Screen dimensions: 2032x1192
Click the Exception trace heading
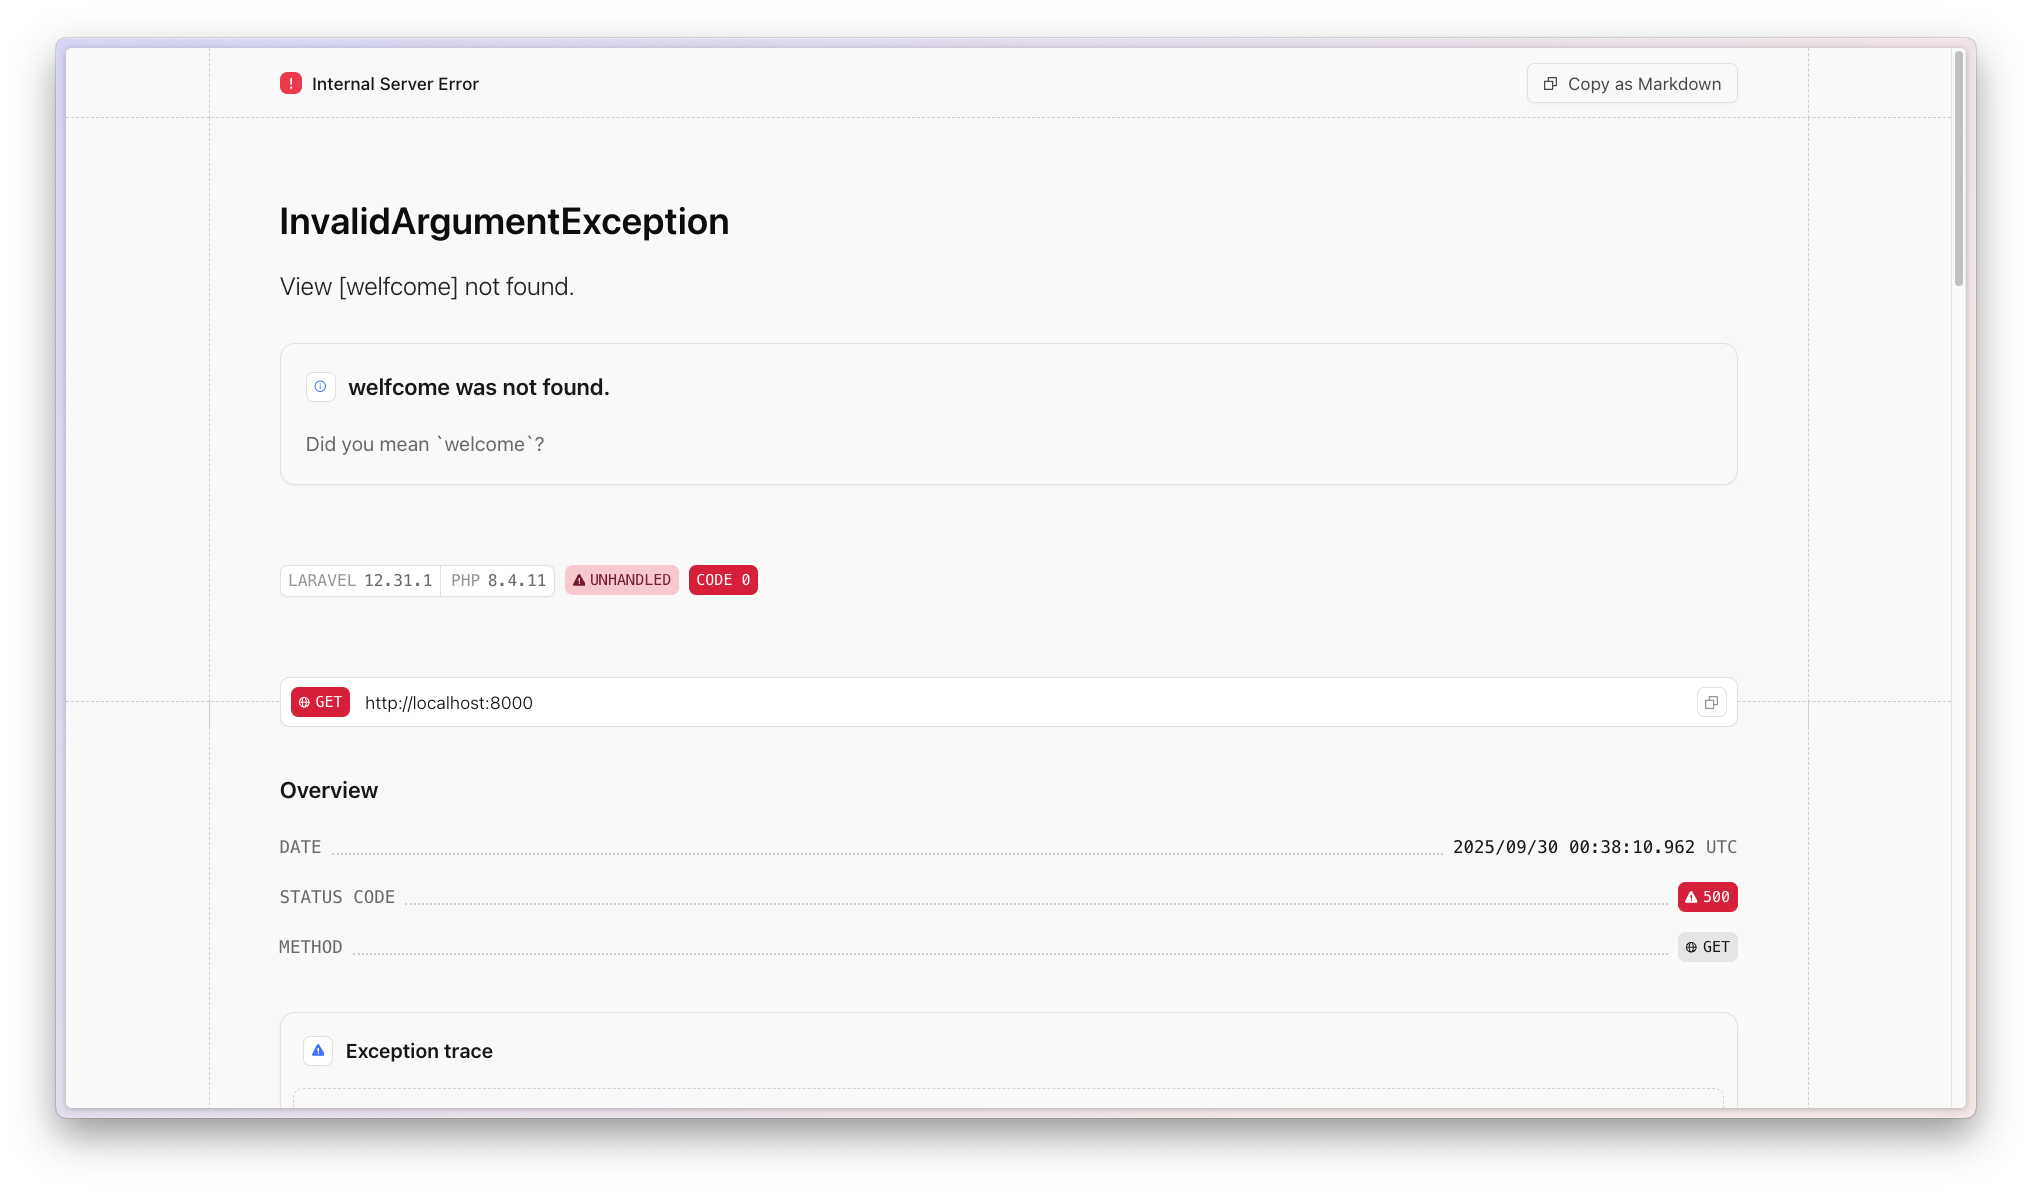[419, 1051]
